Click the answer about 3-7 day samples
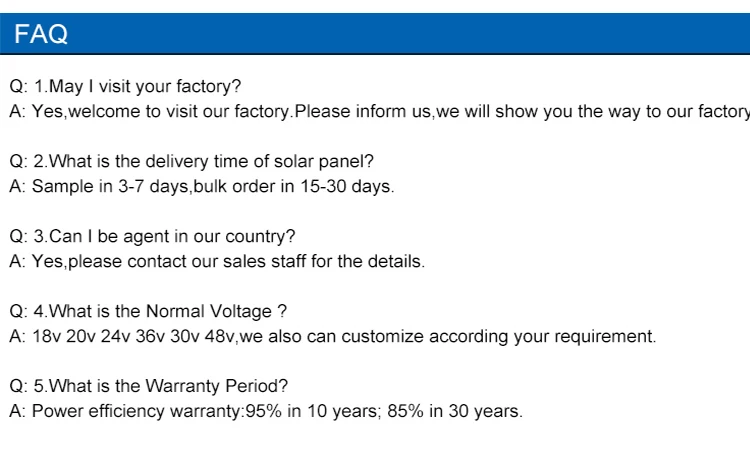This screenshot has width=750, height=472. coord(202,187)
